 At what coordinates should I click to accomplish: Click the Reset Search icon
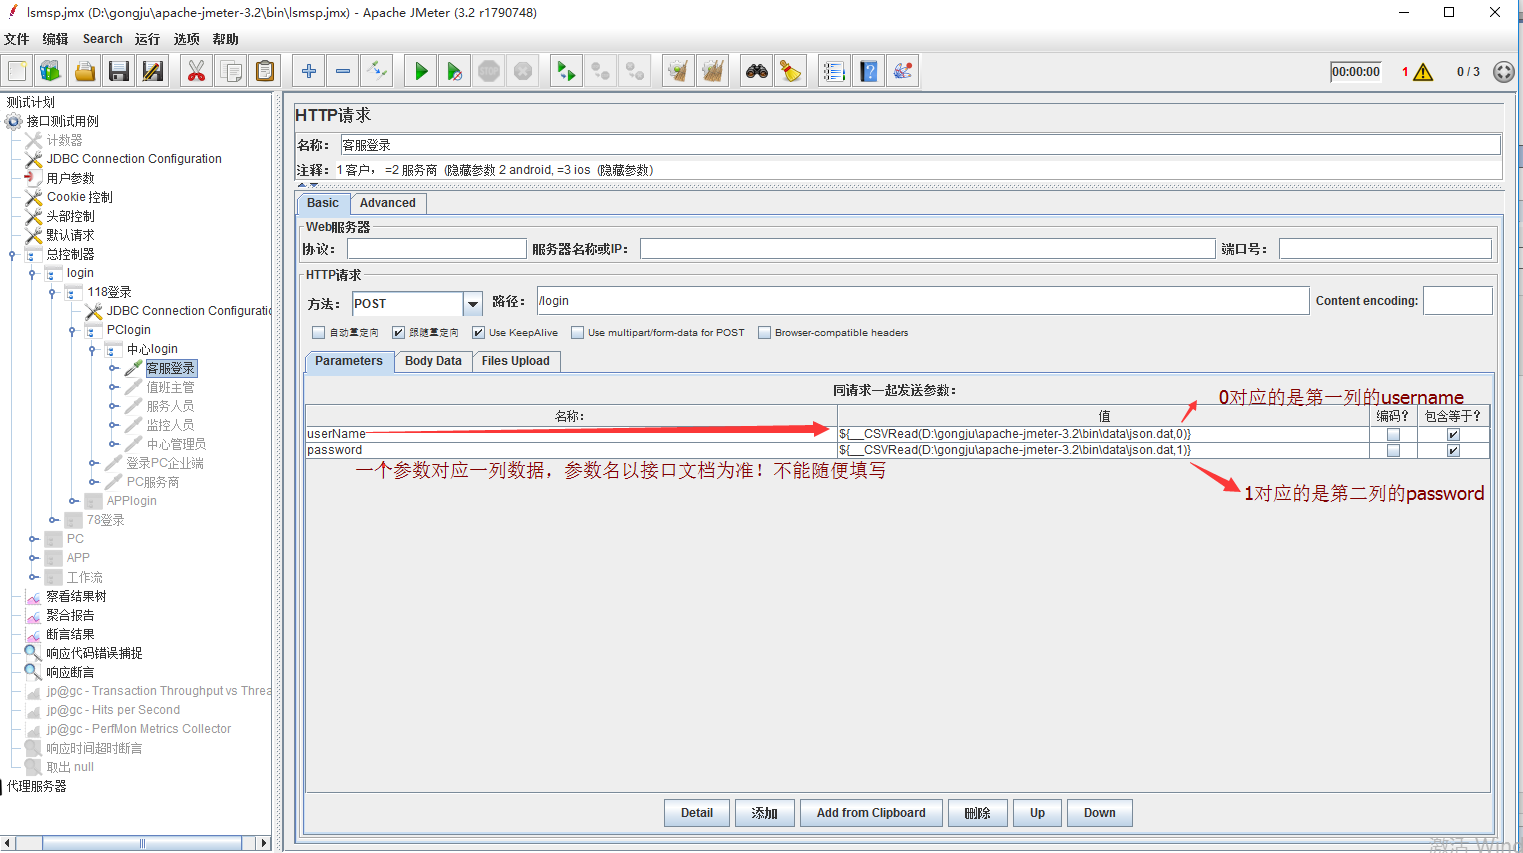791,71
